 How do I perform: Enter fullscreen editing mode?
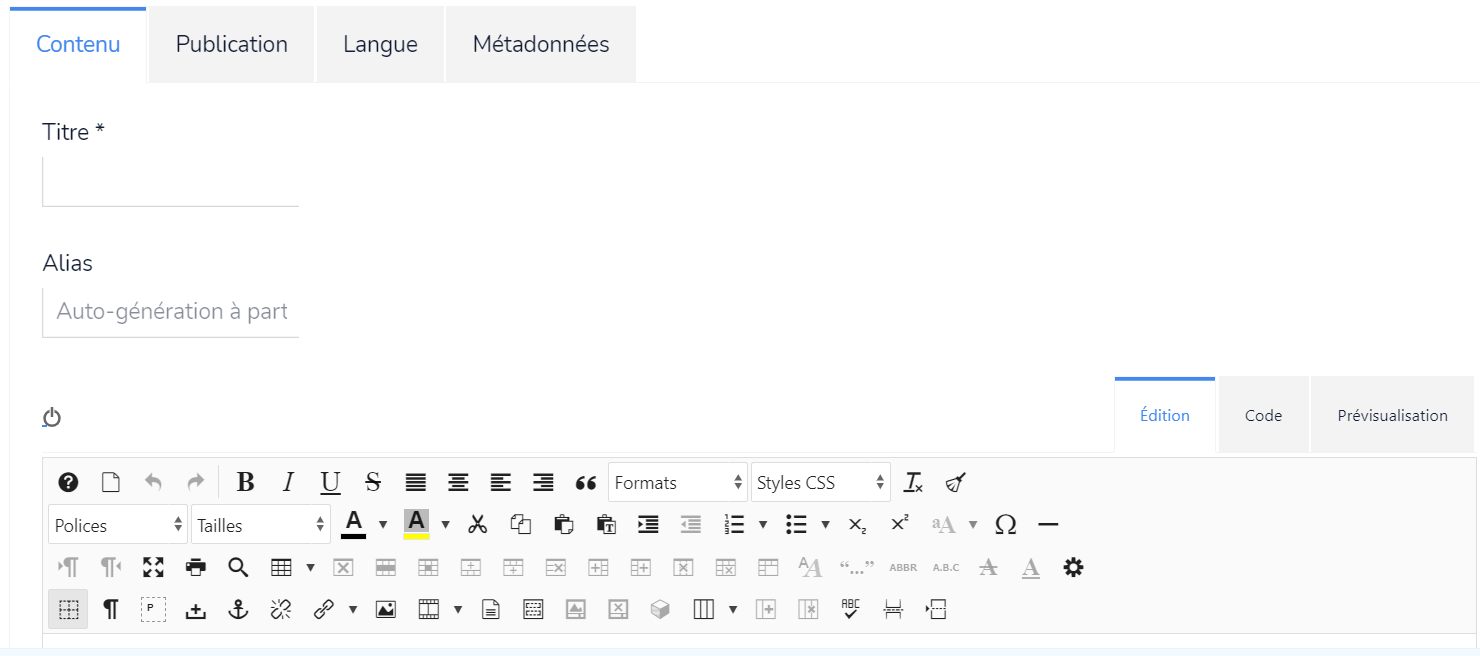[x=153, y=568]
